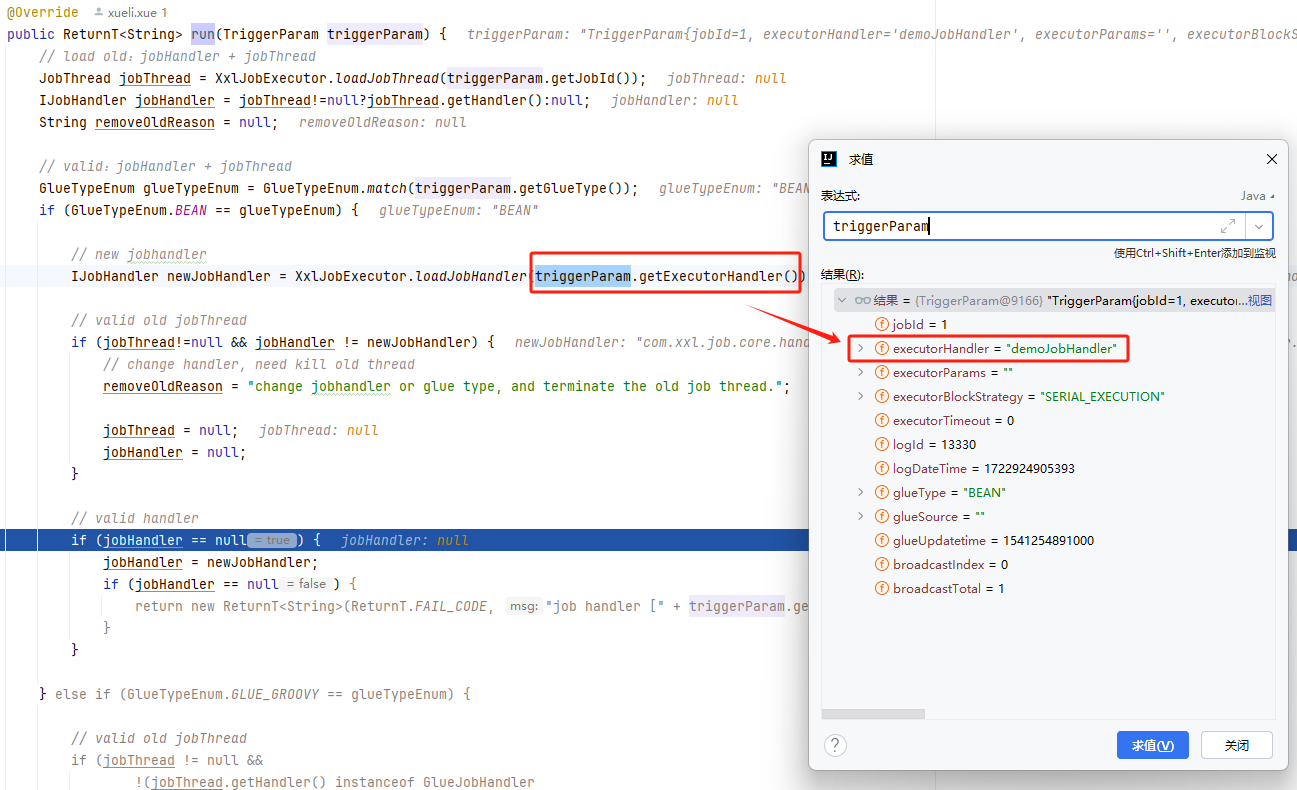Expand the executorHandler node
1297x790 pixels.
pyautogui.click(x=860, y=348)
